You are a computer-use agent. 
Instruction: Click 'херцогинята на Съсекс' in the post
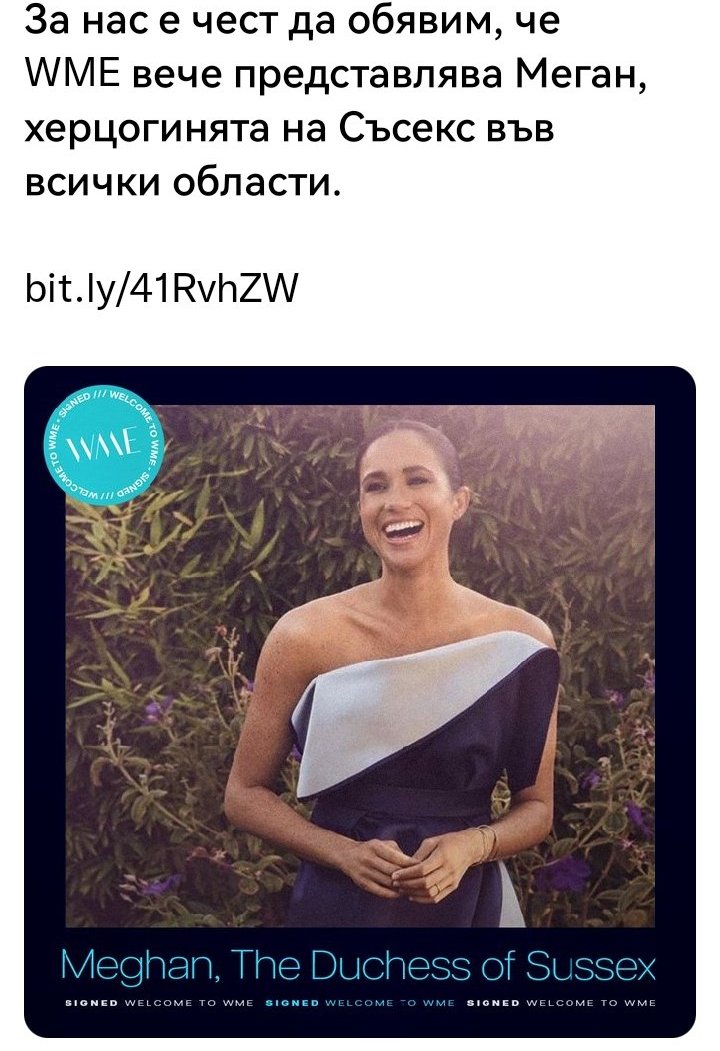[x=238, y=128]
